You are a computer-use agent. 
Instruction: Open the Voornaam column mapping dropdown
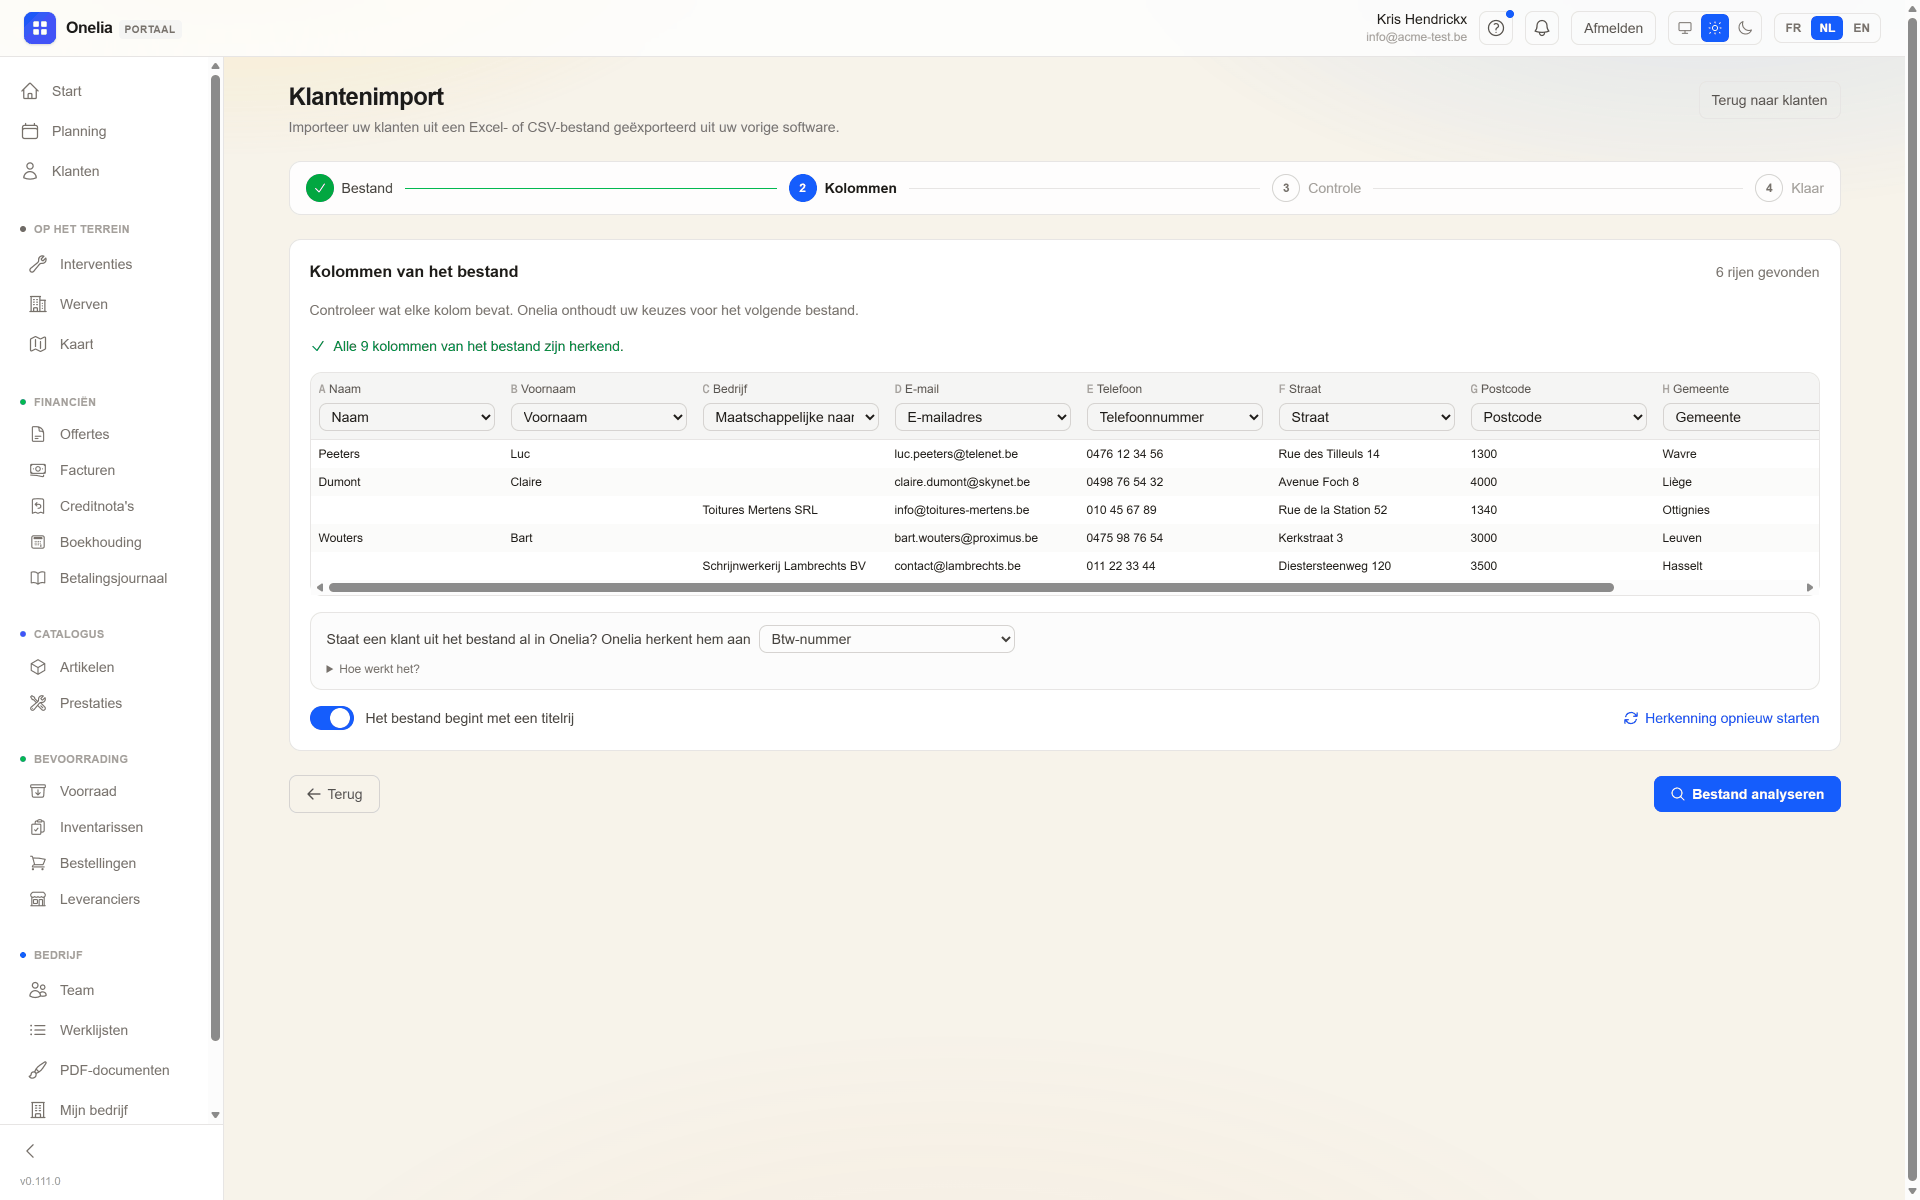(598, 417)
